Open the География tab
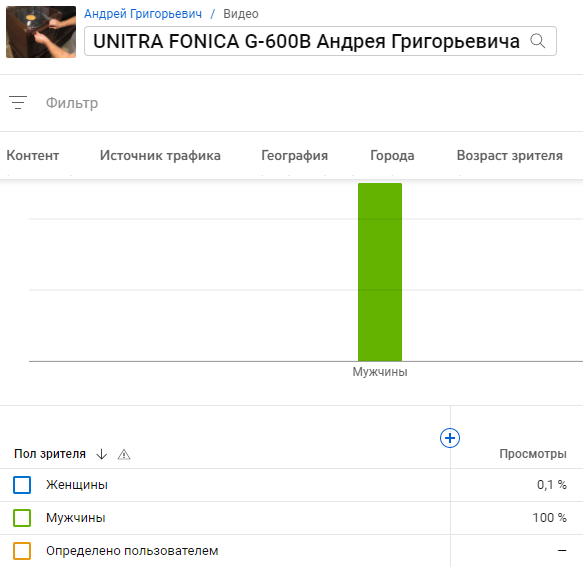 click(294, 155)
